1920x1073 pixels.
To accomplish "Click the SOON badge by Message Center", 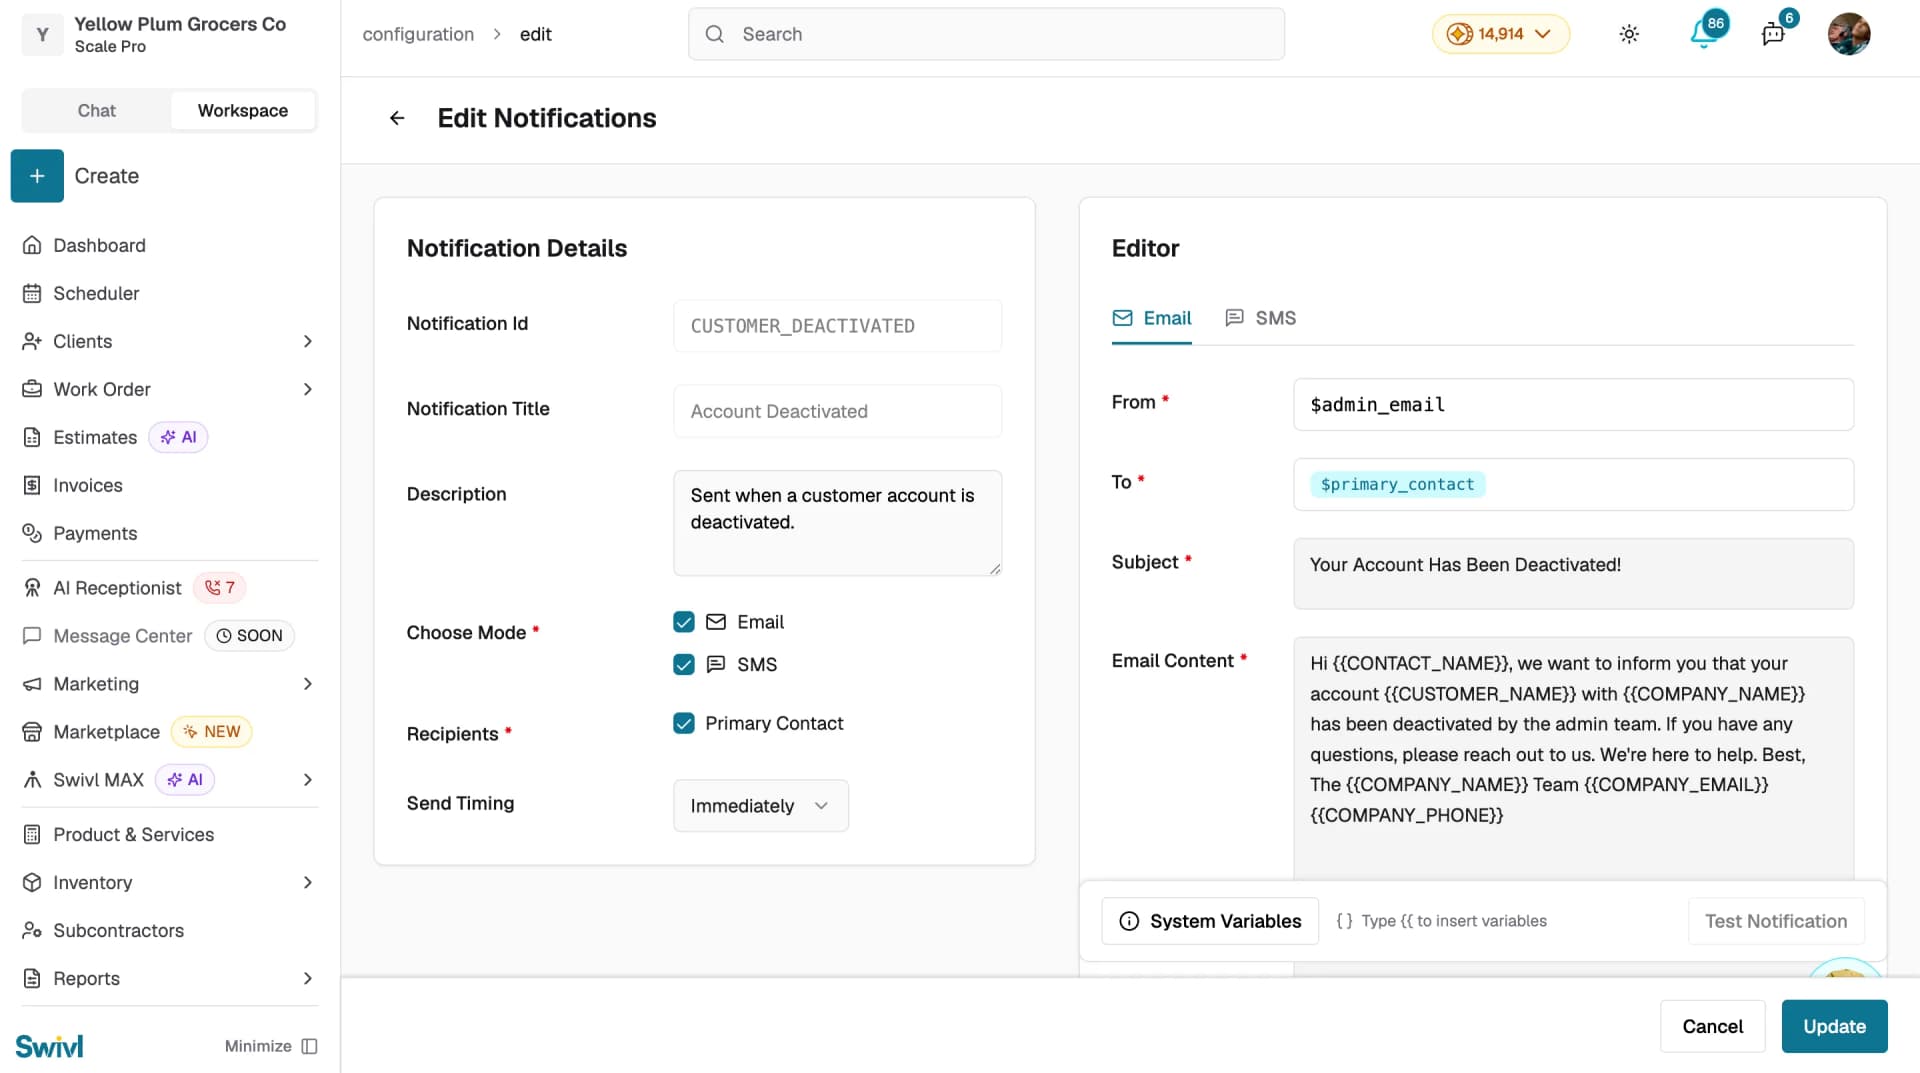I will pyautogui.click(x=249, y=636).
